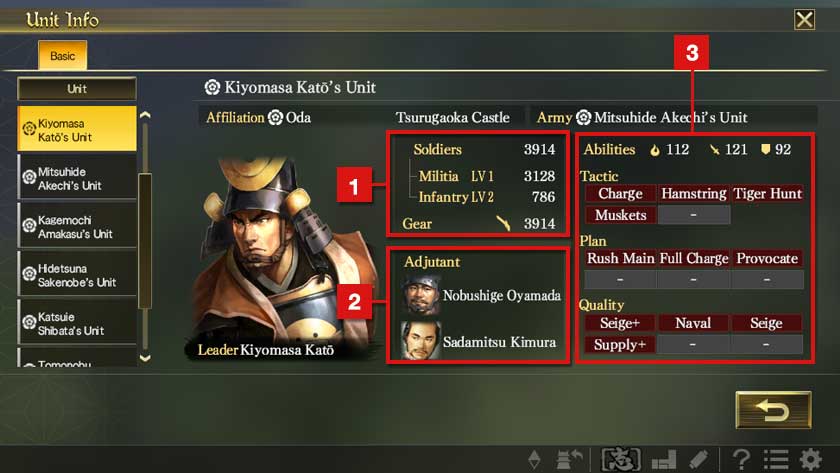This screenshot has width=840, height=473.
Task: Select Katsuie Shibata's Unit in list
Action: pos(77,324)
